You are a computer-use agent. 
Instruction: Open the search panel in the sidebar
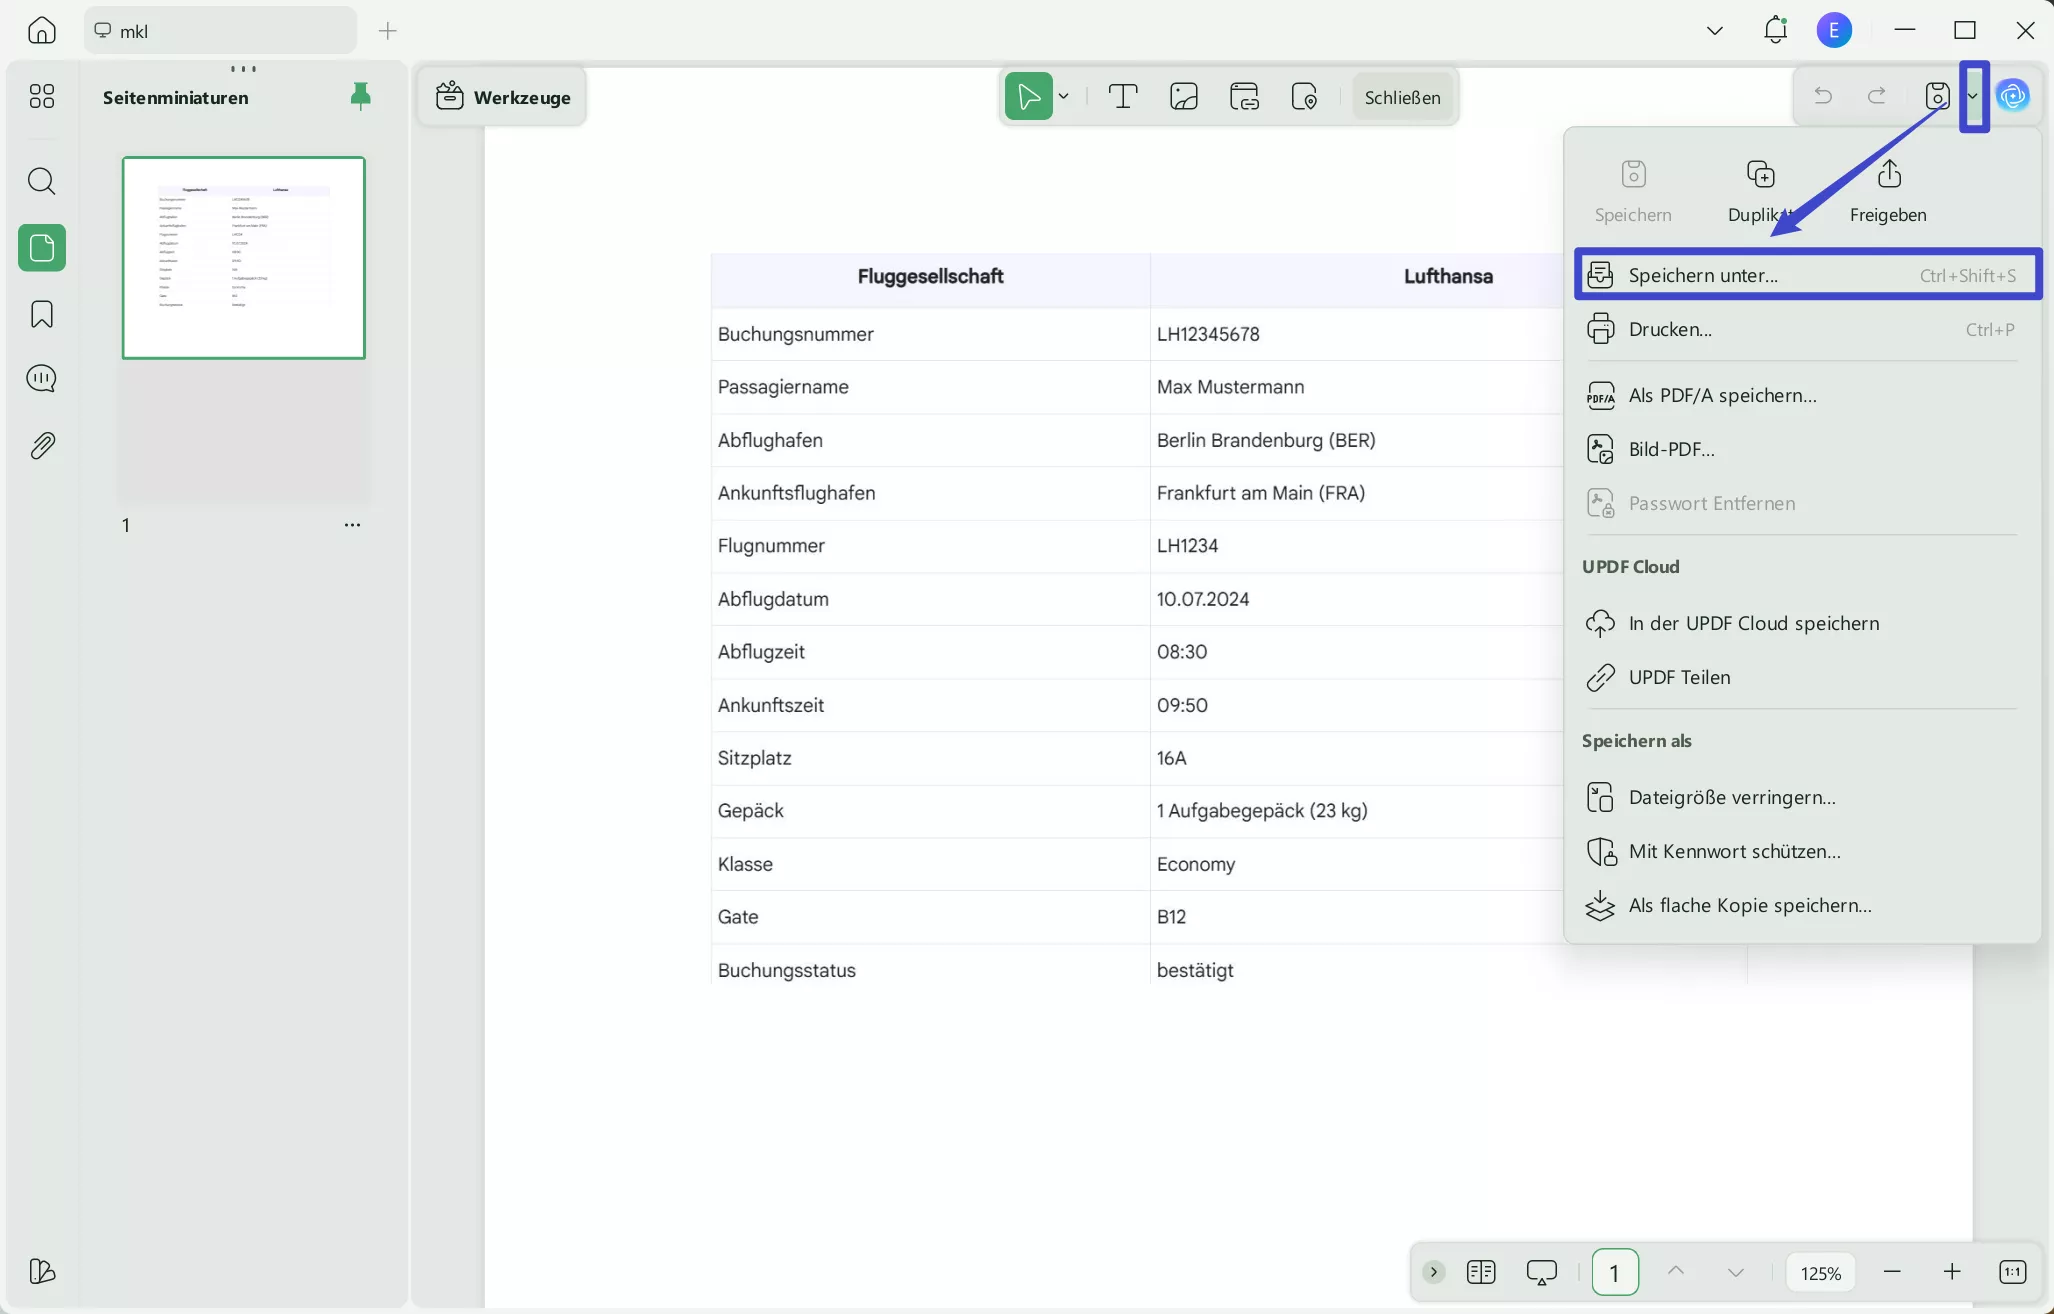(42, 181)
